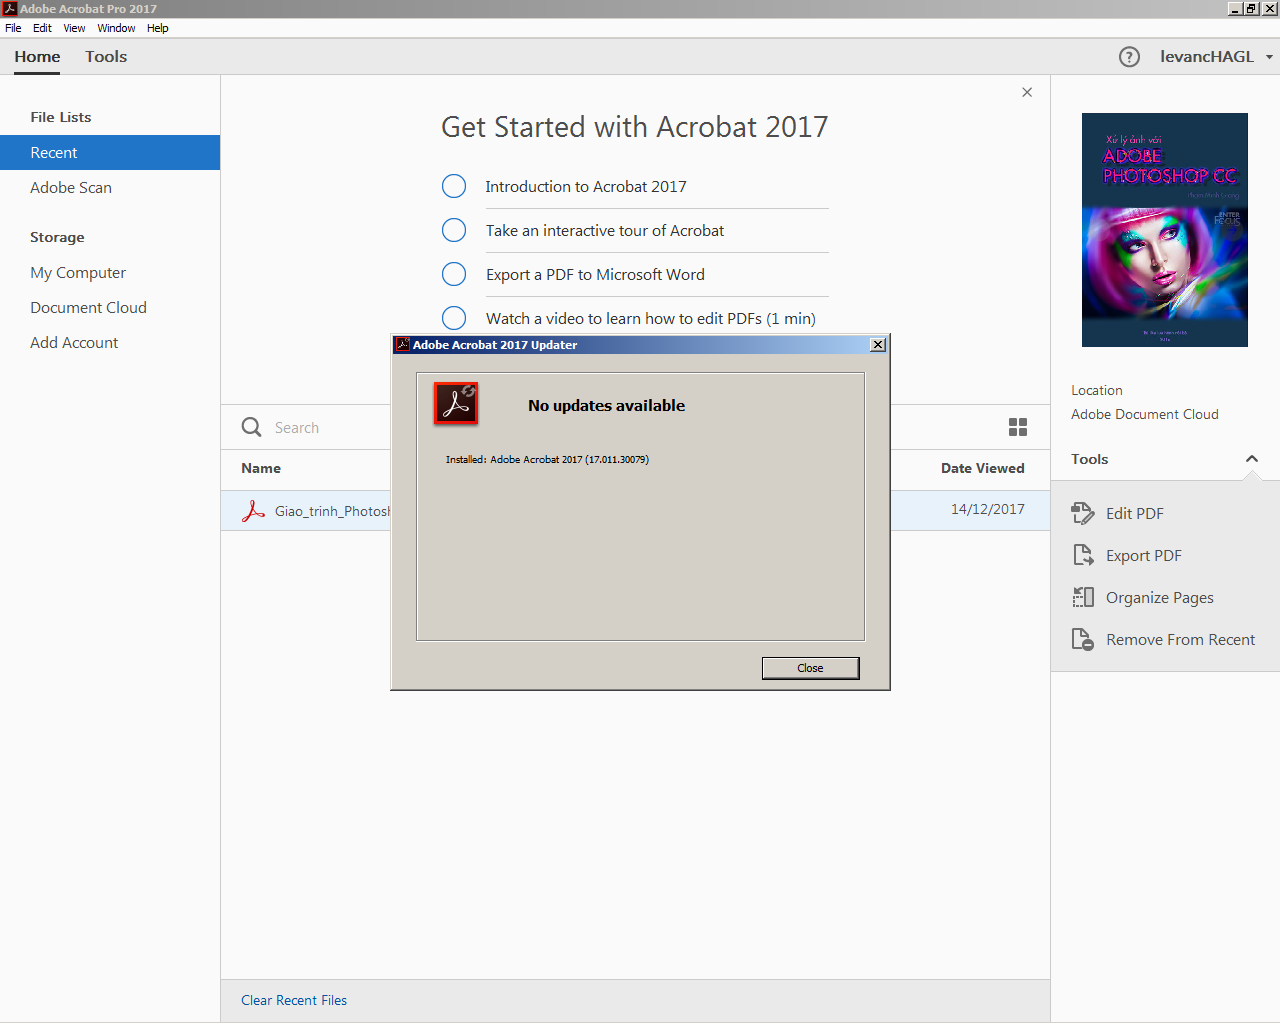
Task: Restore down the Acrobat Pro 2017 window
Action: click(x=1251, y=9)
